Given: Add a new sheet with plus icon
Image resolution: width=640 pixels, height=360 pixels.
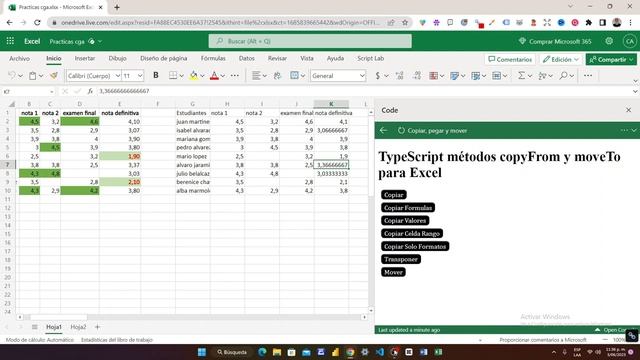Looking at the screenshot, I should pos(97,327).
